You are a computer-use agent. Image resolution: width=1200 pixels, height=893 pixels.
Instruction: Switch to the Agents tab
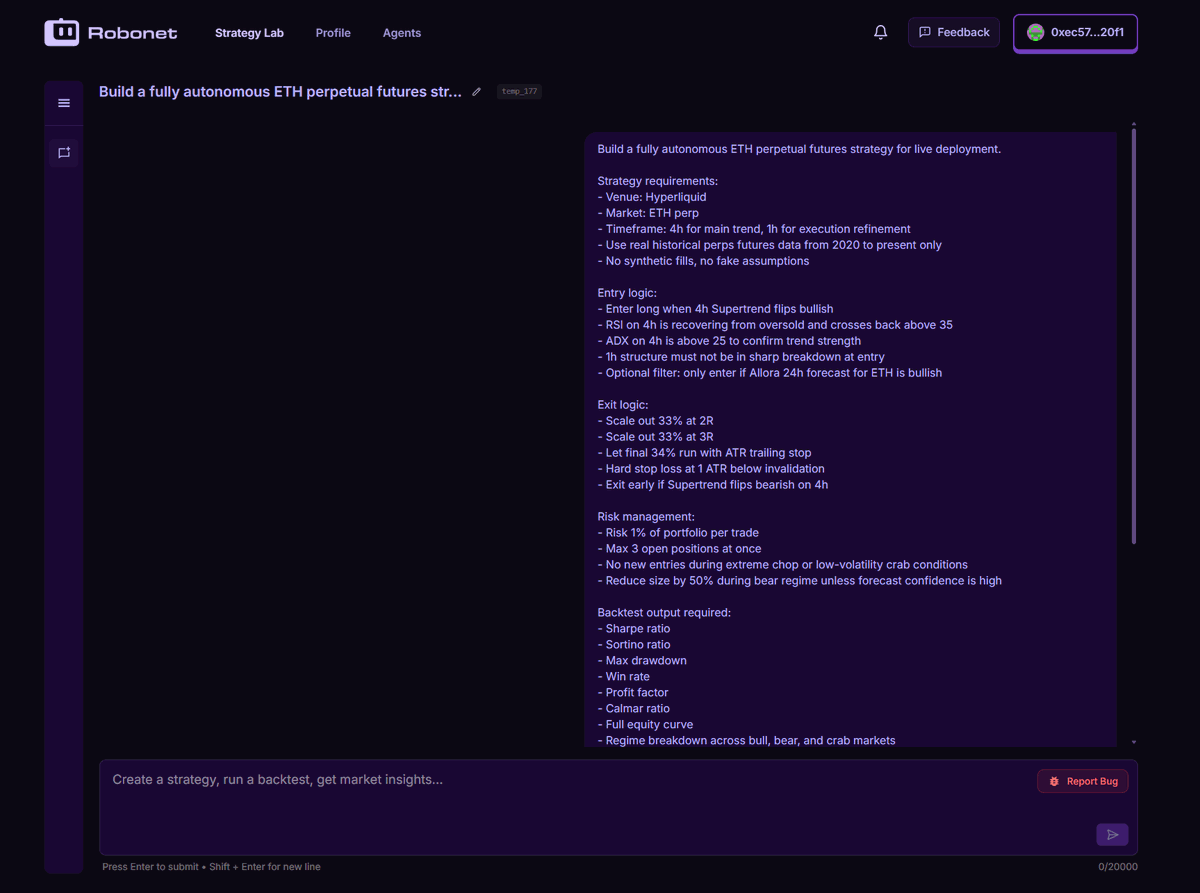point(402,33)
